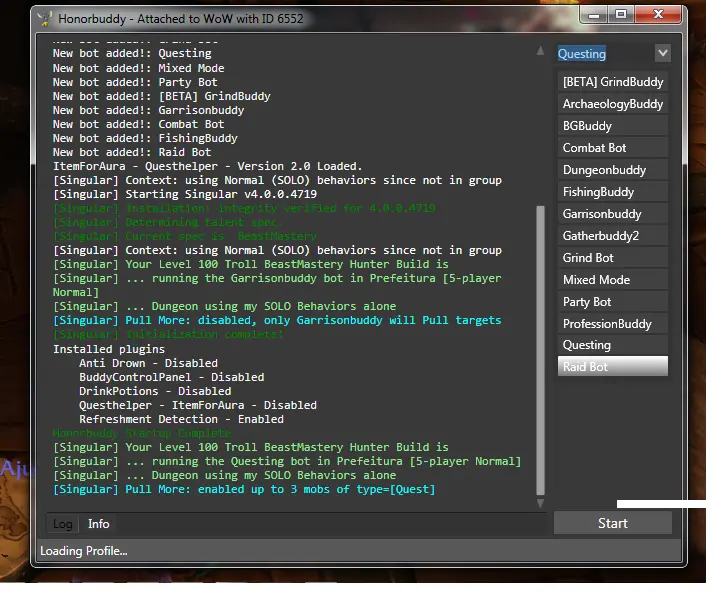Choose Mixed Mode from the list
Viewport: 715px width, 596px height.
[x=613, y=280]
